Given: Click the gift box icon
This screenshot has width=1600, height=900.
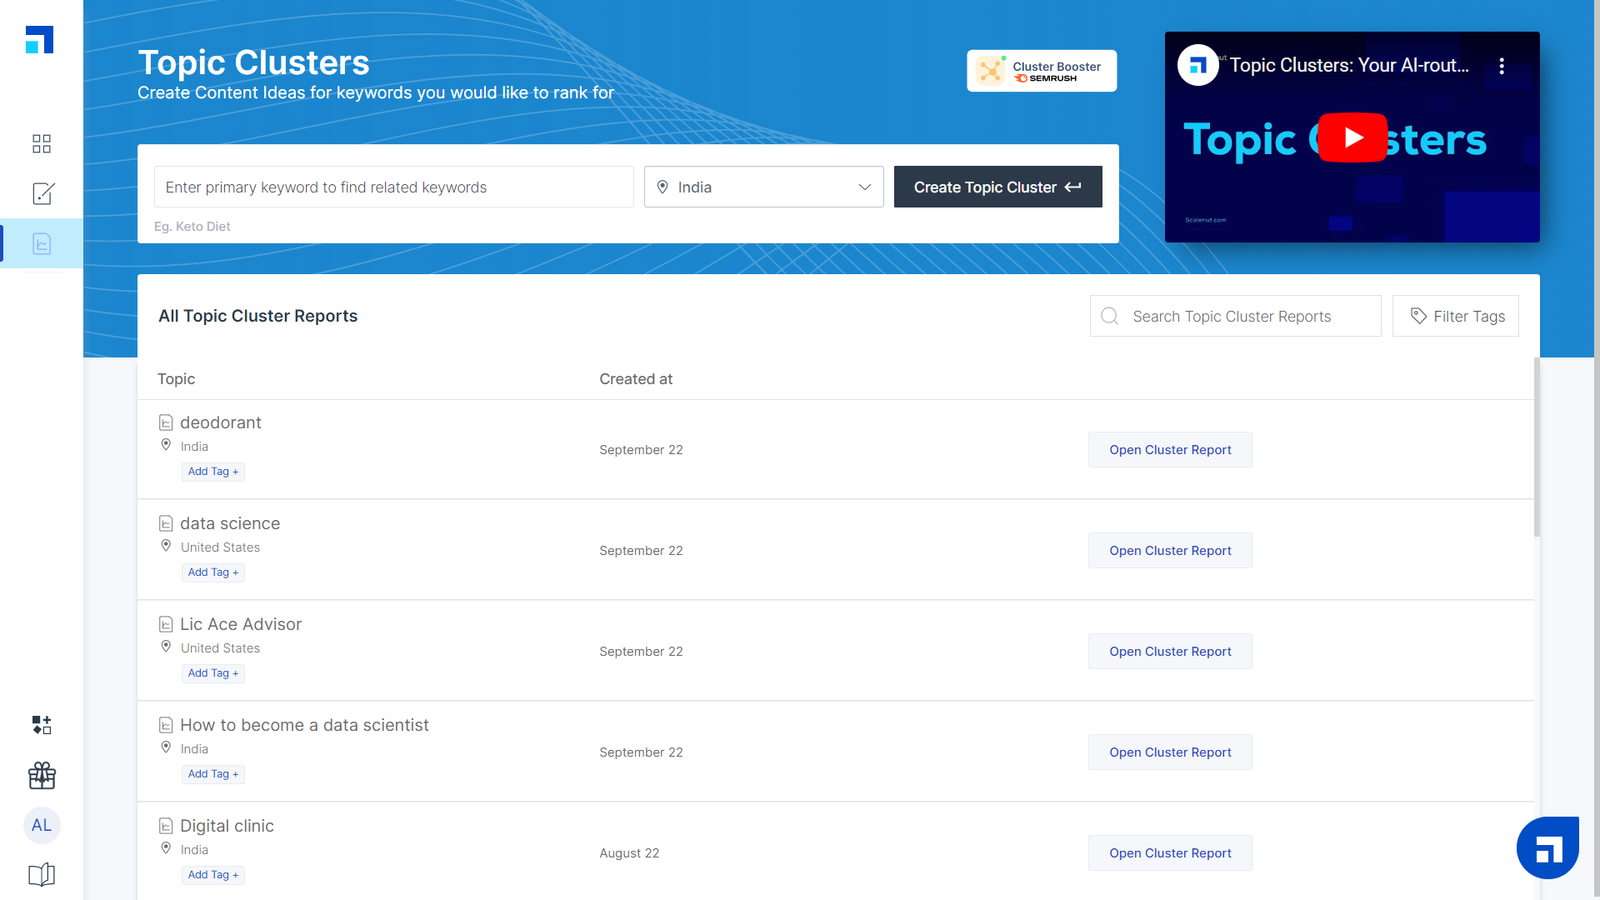Looking at the screenshot, I should coord(42,775).
